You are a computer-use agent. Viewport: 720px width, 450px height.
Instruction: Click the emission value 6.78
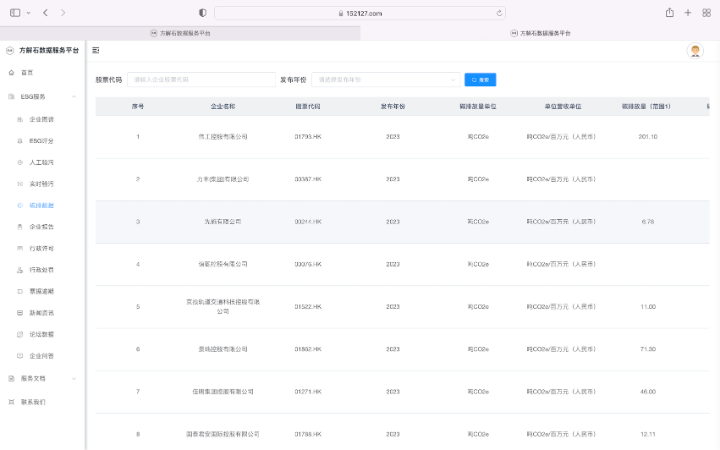[648, 222]
